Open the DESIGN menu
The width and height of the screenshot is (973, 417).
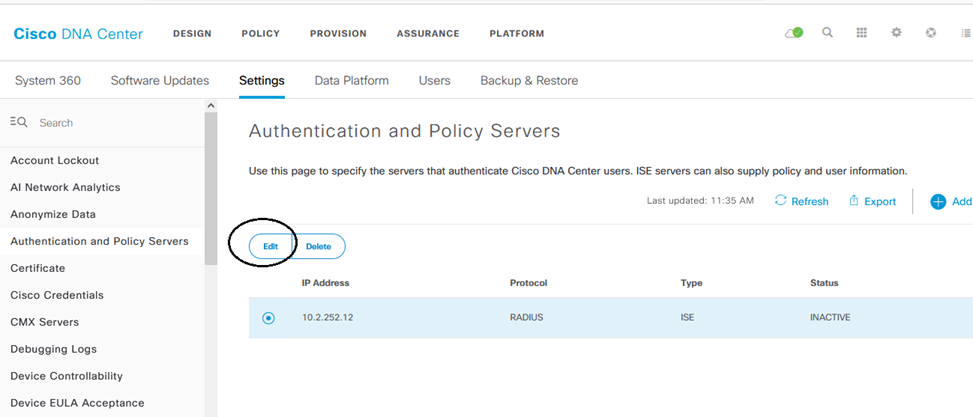point(192,34)
